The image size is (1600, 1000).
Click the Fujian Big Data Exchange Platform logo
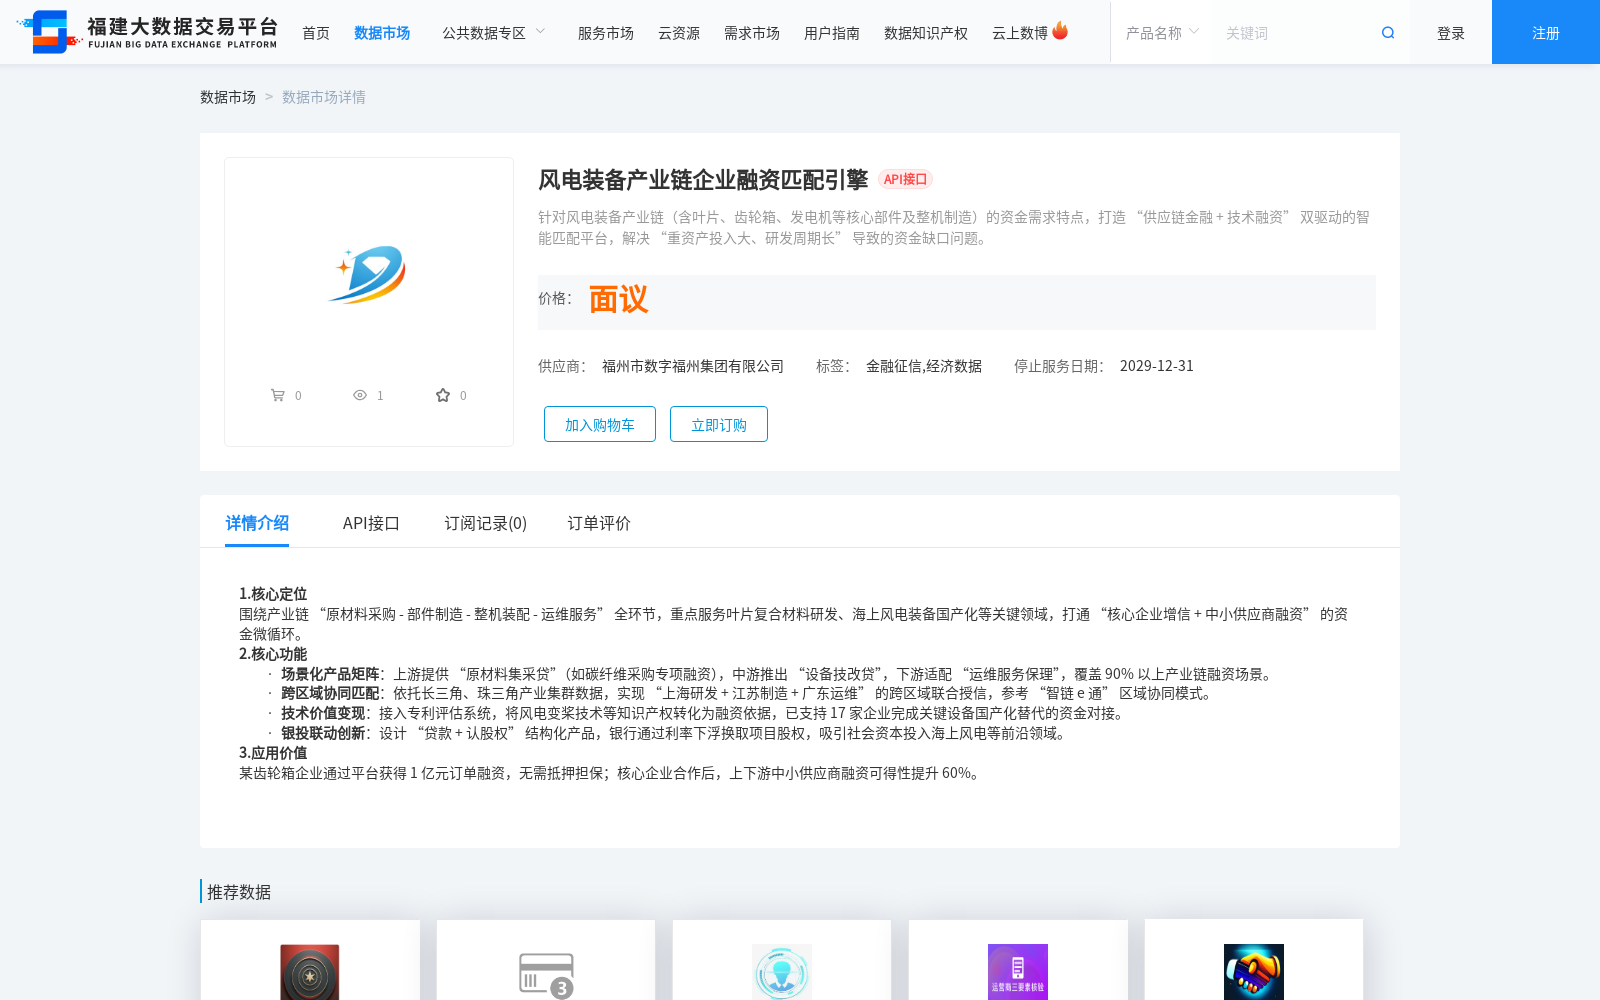point(147,32)
